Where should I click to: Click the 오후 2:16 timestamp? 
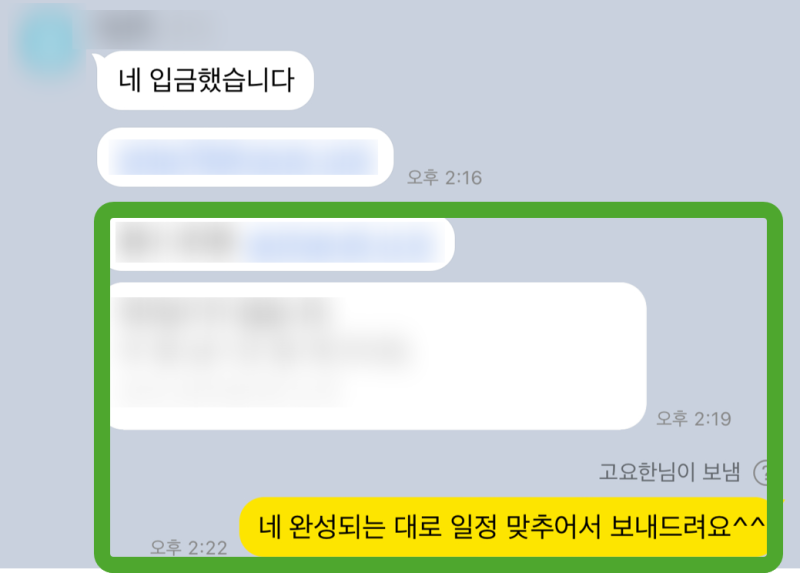click(x=444, y=178)
